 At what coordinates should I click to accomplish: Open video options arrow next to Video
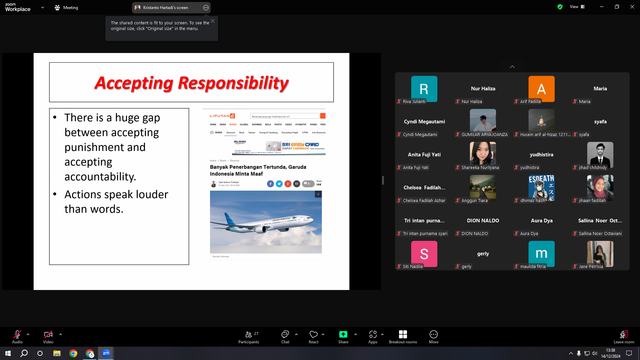(x=60, y=334)
